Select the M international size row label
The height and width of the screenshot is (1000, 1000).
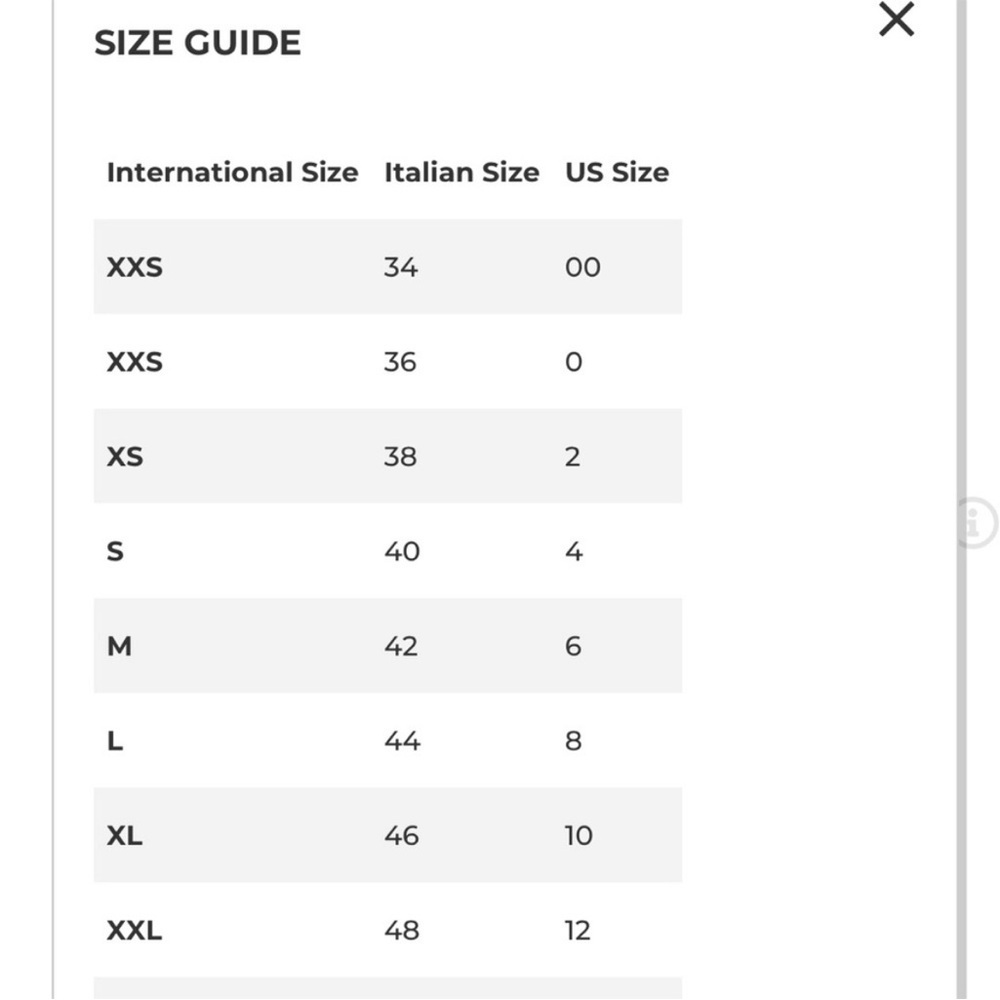click(119, 647)
